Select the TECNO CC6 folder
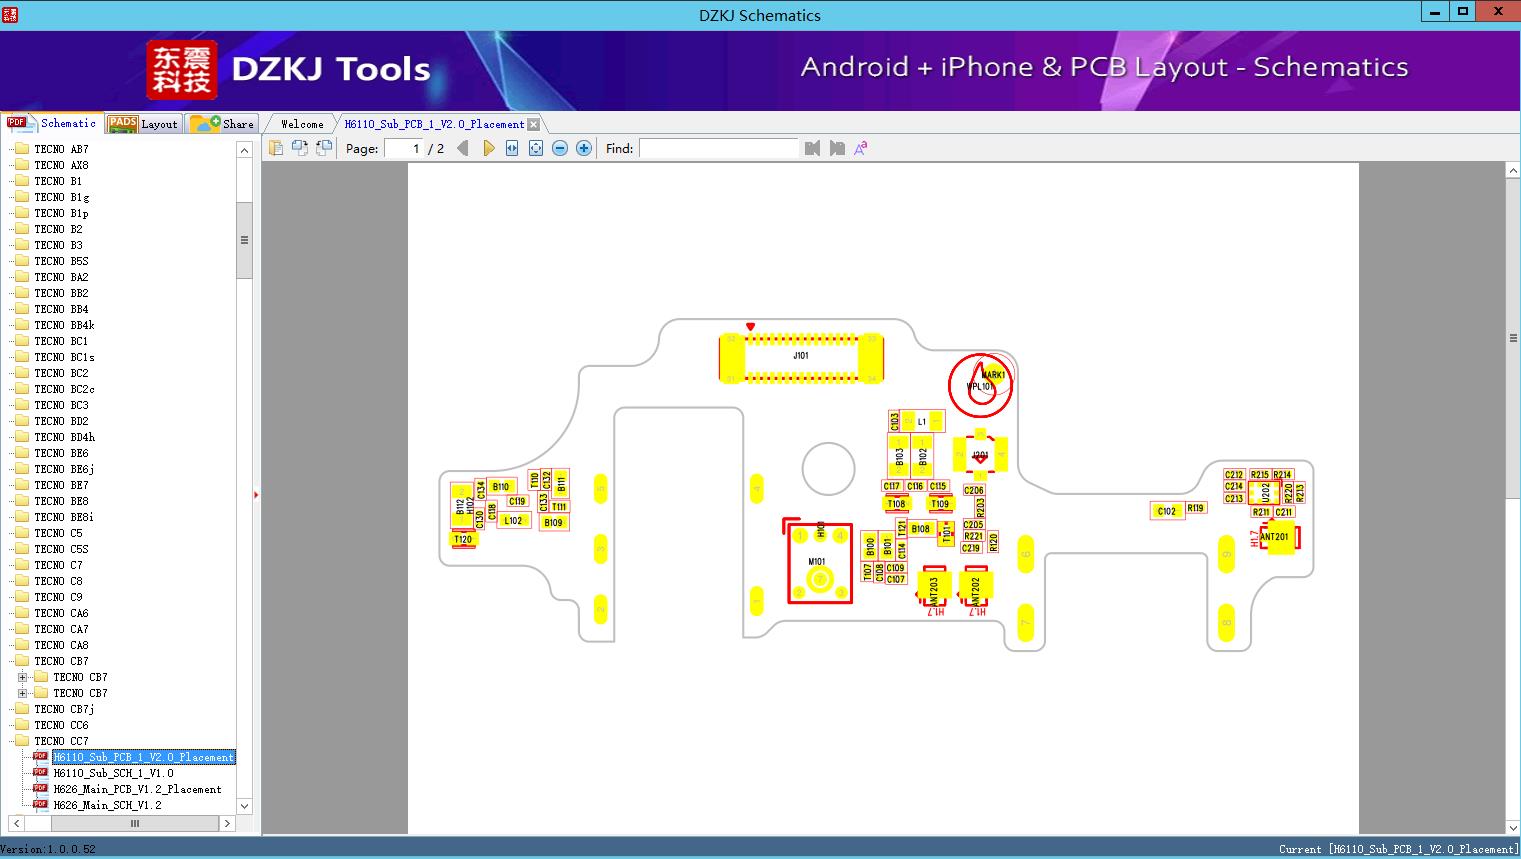Screen dimensions: 1521x859 tap(61, 725)
